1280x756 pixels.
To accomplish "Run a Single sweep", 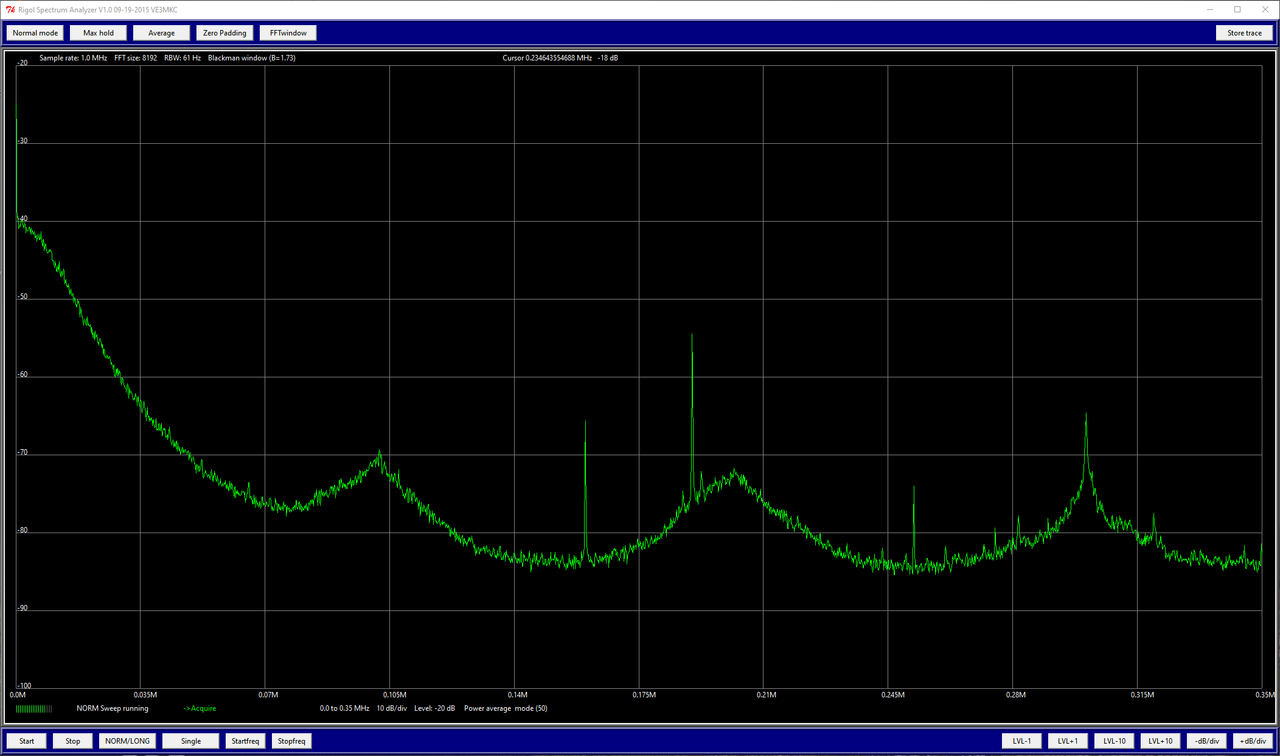I will click(x=191, y=741).
